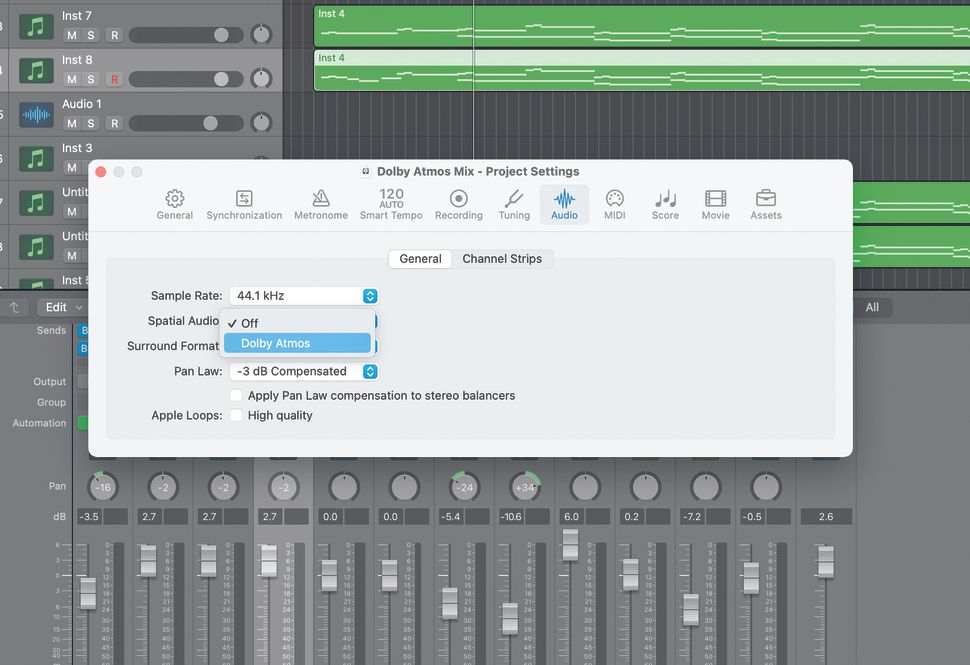Click the All filter button
The width and height of the screenshot is (970, 665).
click(x=872, y=307)
